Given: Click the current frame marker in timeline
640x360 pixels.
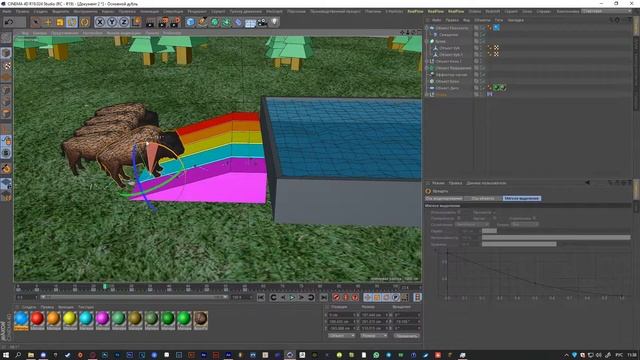Looking at the screenshot, I should pos(105,287).
